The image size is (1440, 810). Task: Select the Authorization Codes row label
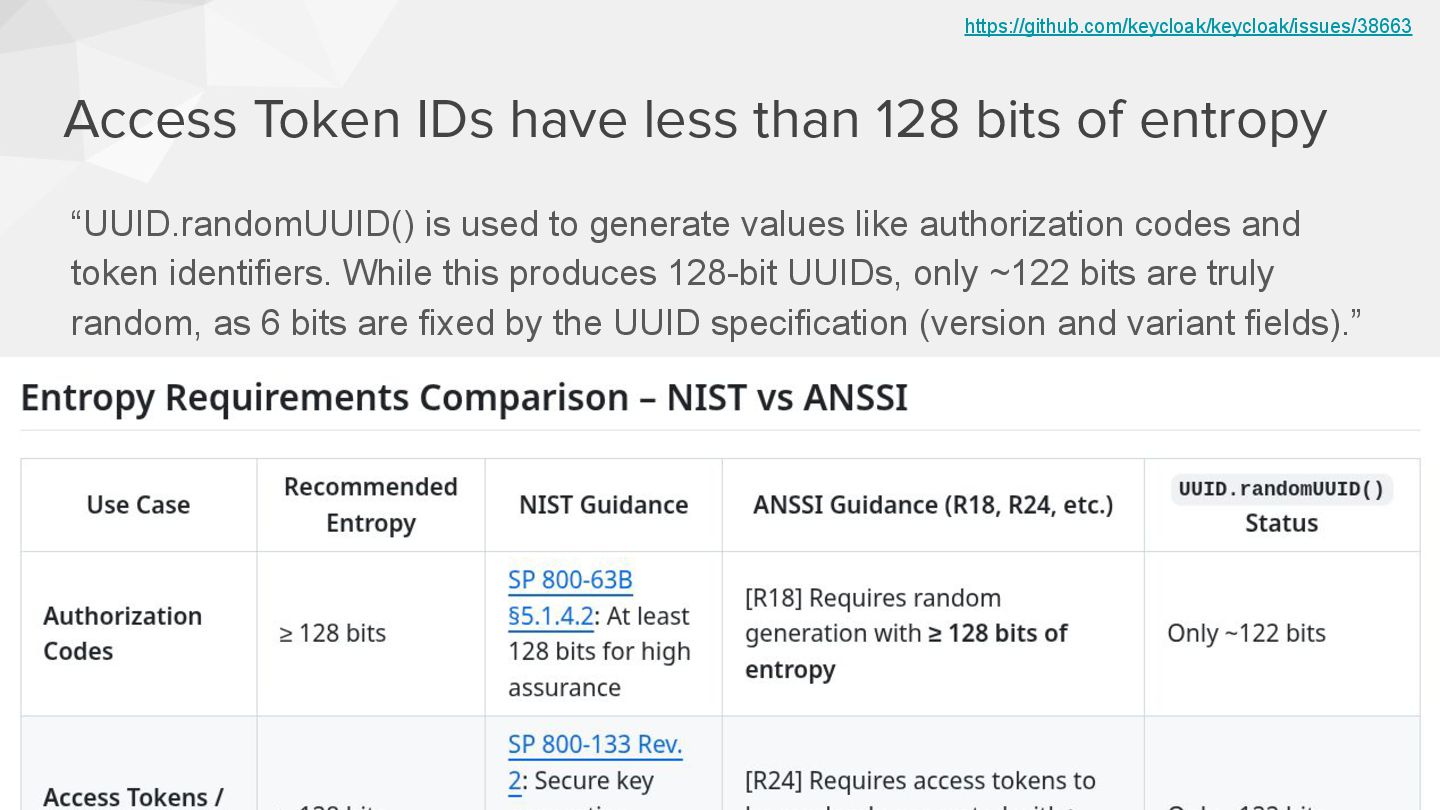[122, 633]
